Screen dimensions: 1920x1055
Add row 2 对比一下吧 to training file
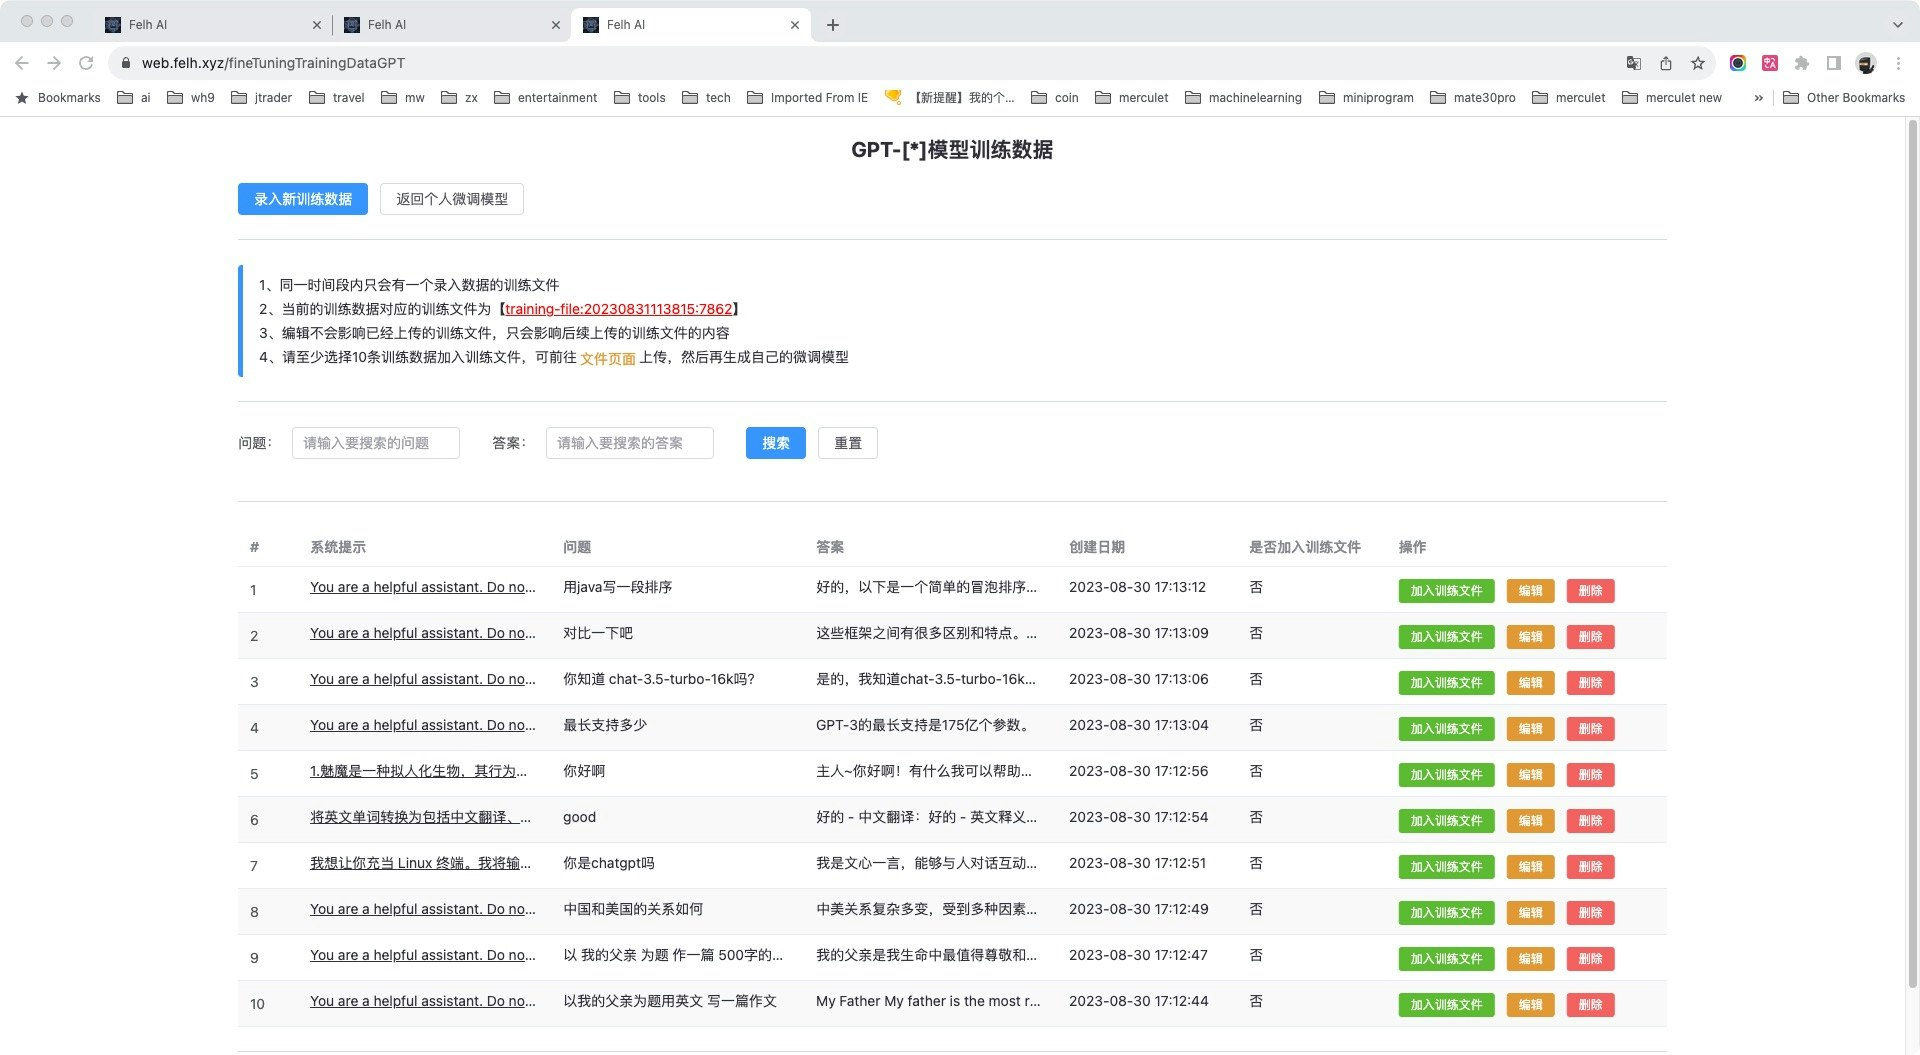click(1446, 637)
